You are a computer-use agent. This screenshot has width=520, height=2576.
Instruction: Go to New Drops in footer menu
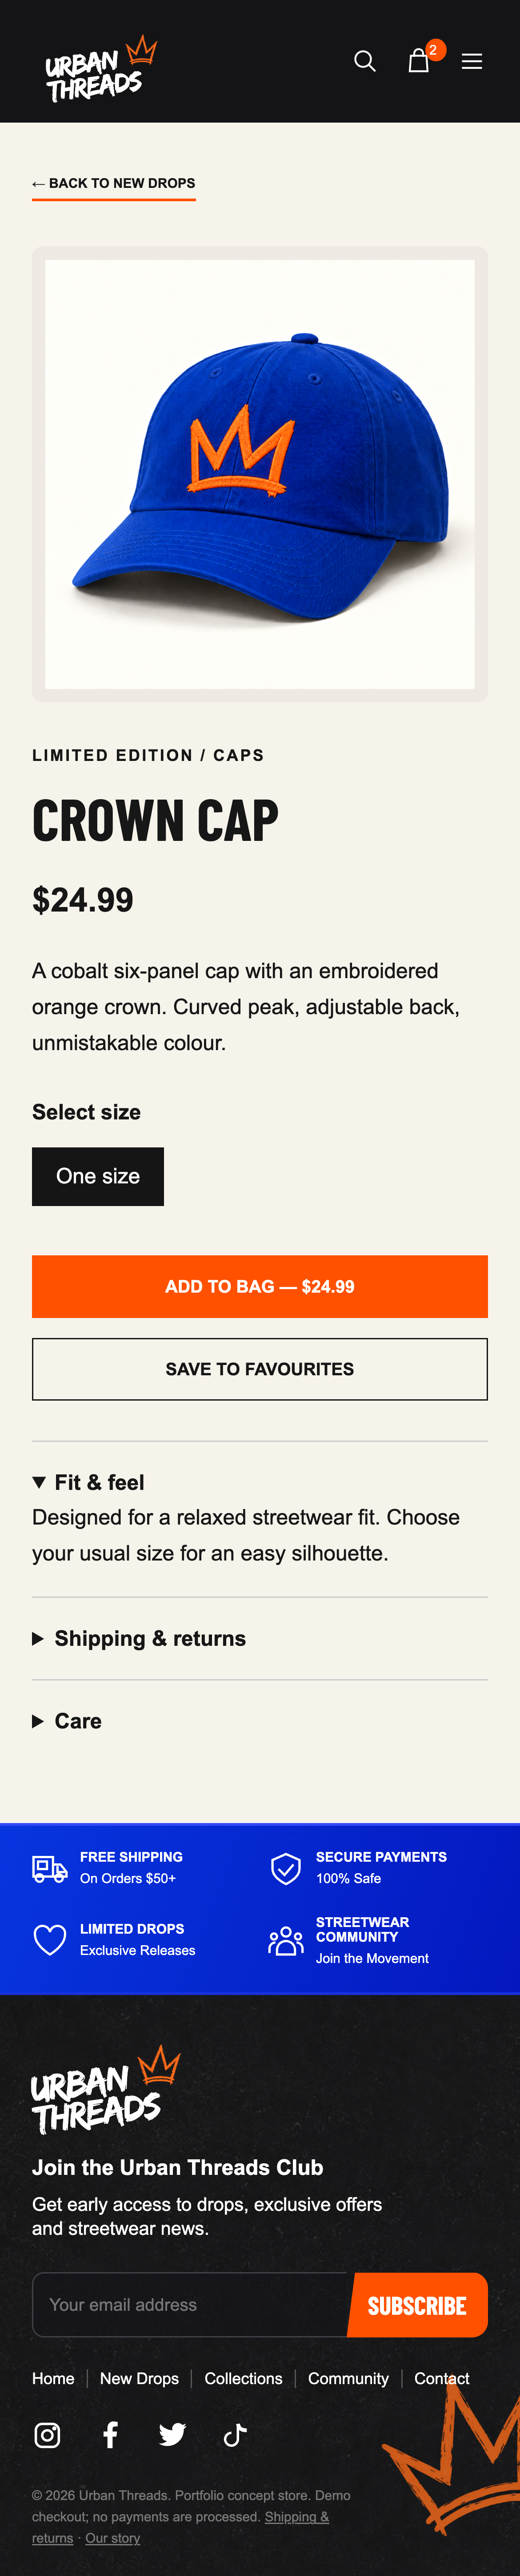click(x=139, y=2378)
